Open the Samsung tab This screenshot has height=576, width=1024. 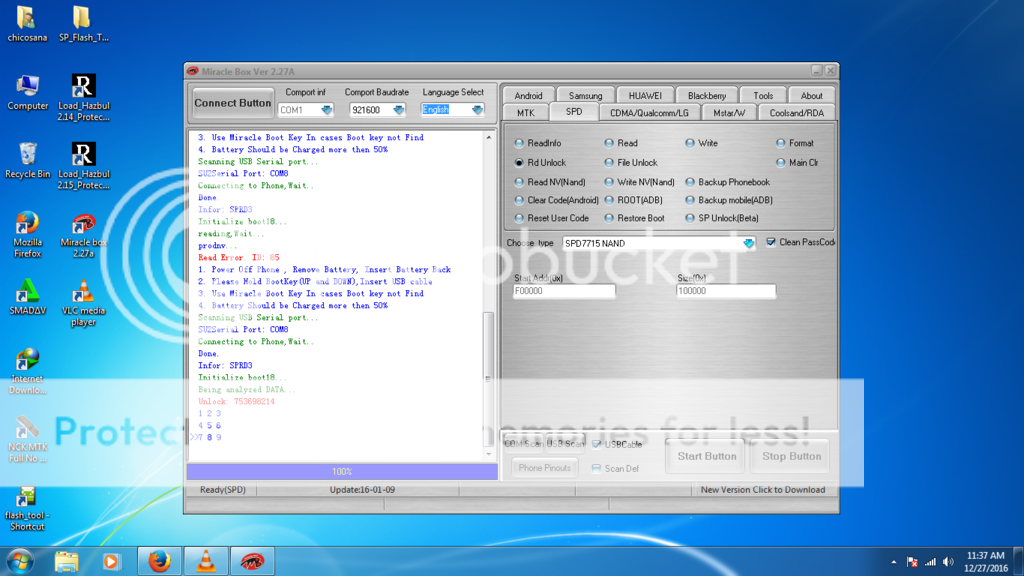tap(585, 96)
